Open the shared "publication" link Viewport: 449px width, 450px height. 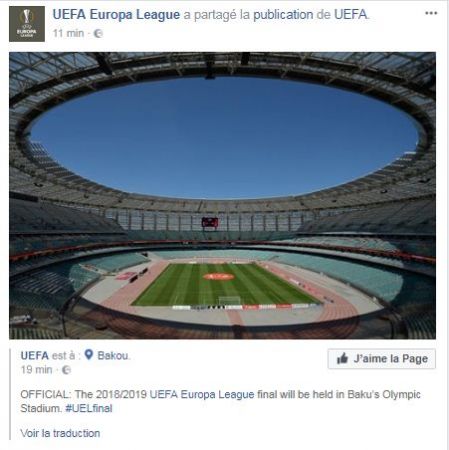(x=283, y=15)
